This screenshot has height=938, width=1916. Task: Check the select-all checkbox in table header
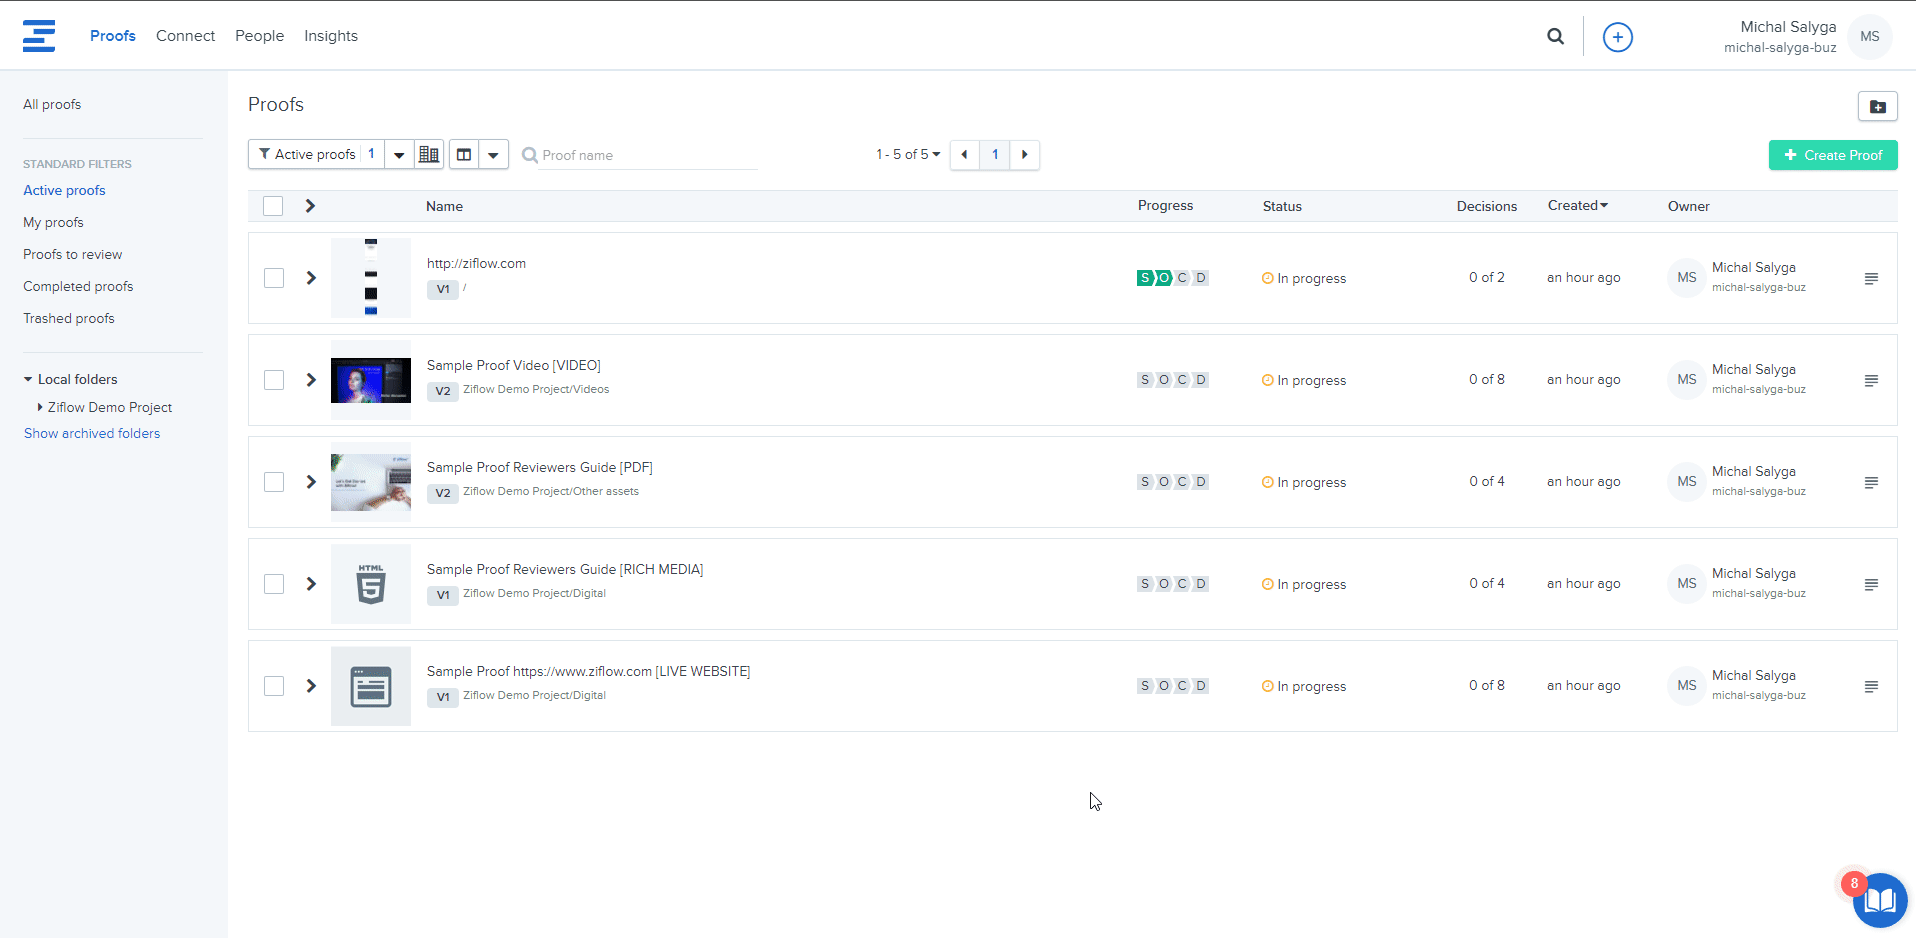pos(273,206)
